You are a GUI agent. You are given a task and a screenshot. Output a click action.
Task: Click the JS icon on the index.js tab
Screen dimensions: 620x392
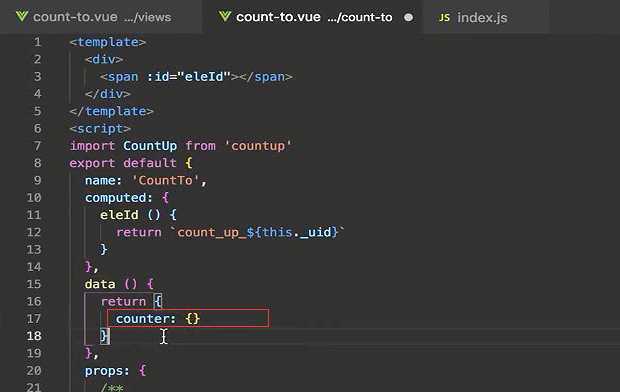pos(444,17)
